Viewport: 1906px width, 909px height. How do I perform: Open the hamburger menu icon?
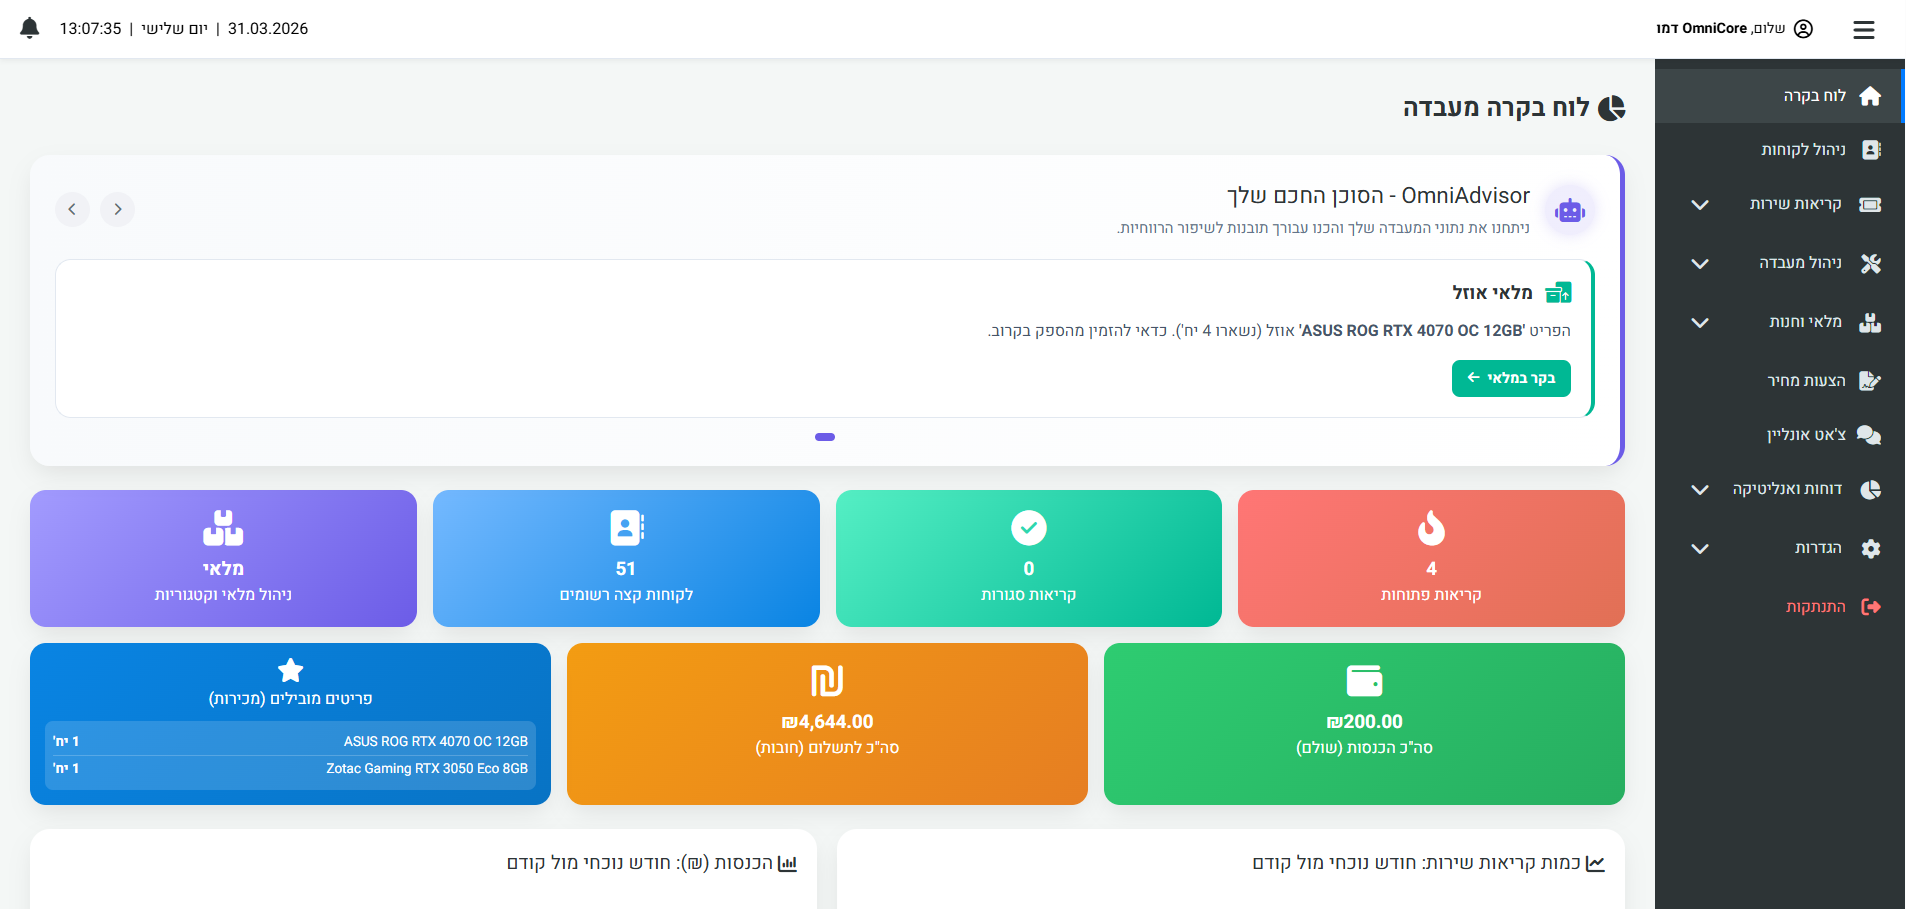click(1863, 30)
